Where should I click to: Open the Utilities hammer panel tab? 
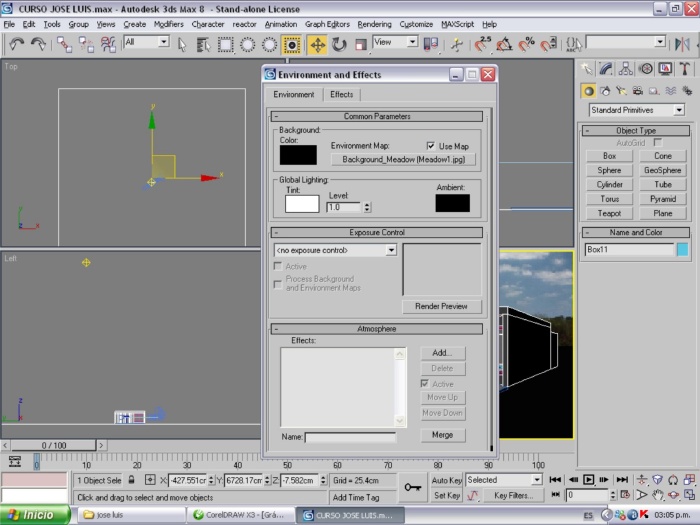pyautogui.click(x=684, y=68)
